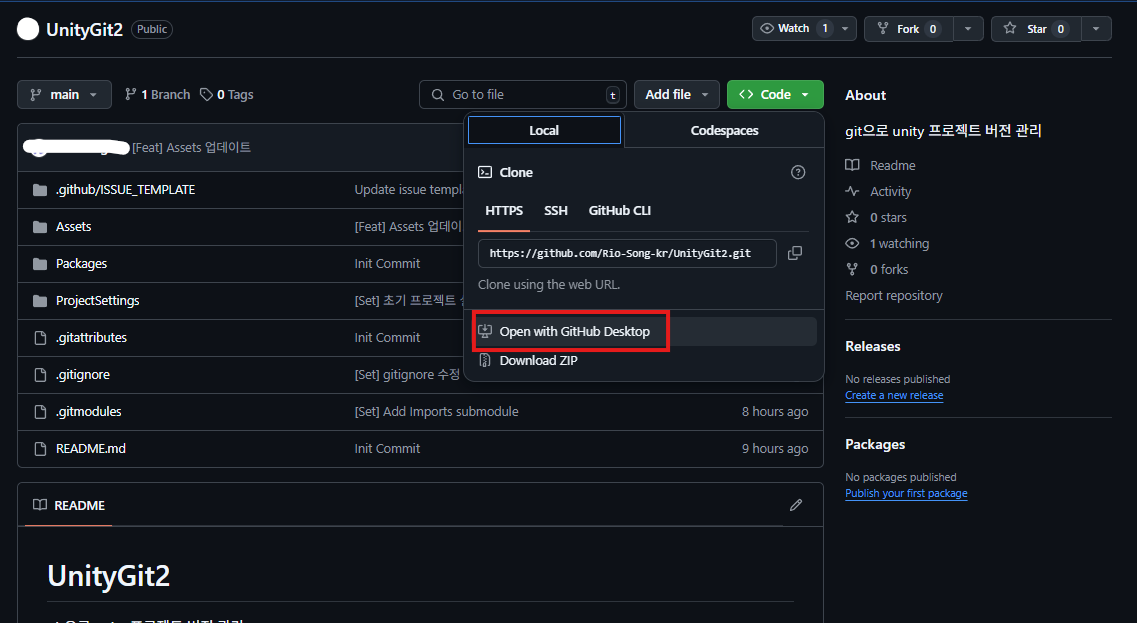Click the clone URL text field
Image resolution: width=1137 pixels, height=623 pixels.
627,253
